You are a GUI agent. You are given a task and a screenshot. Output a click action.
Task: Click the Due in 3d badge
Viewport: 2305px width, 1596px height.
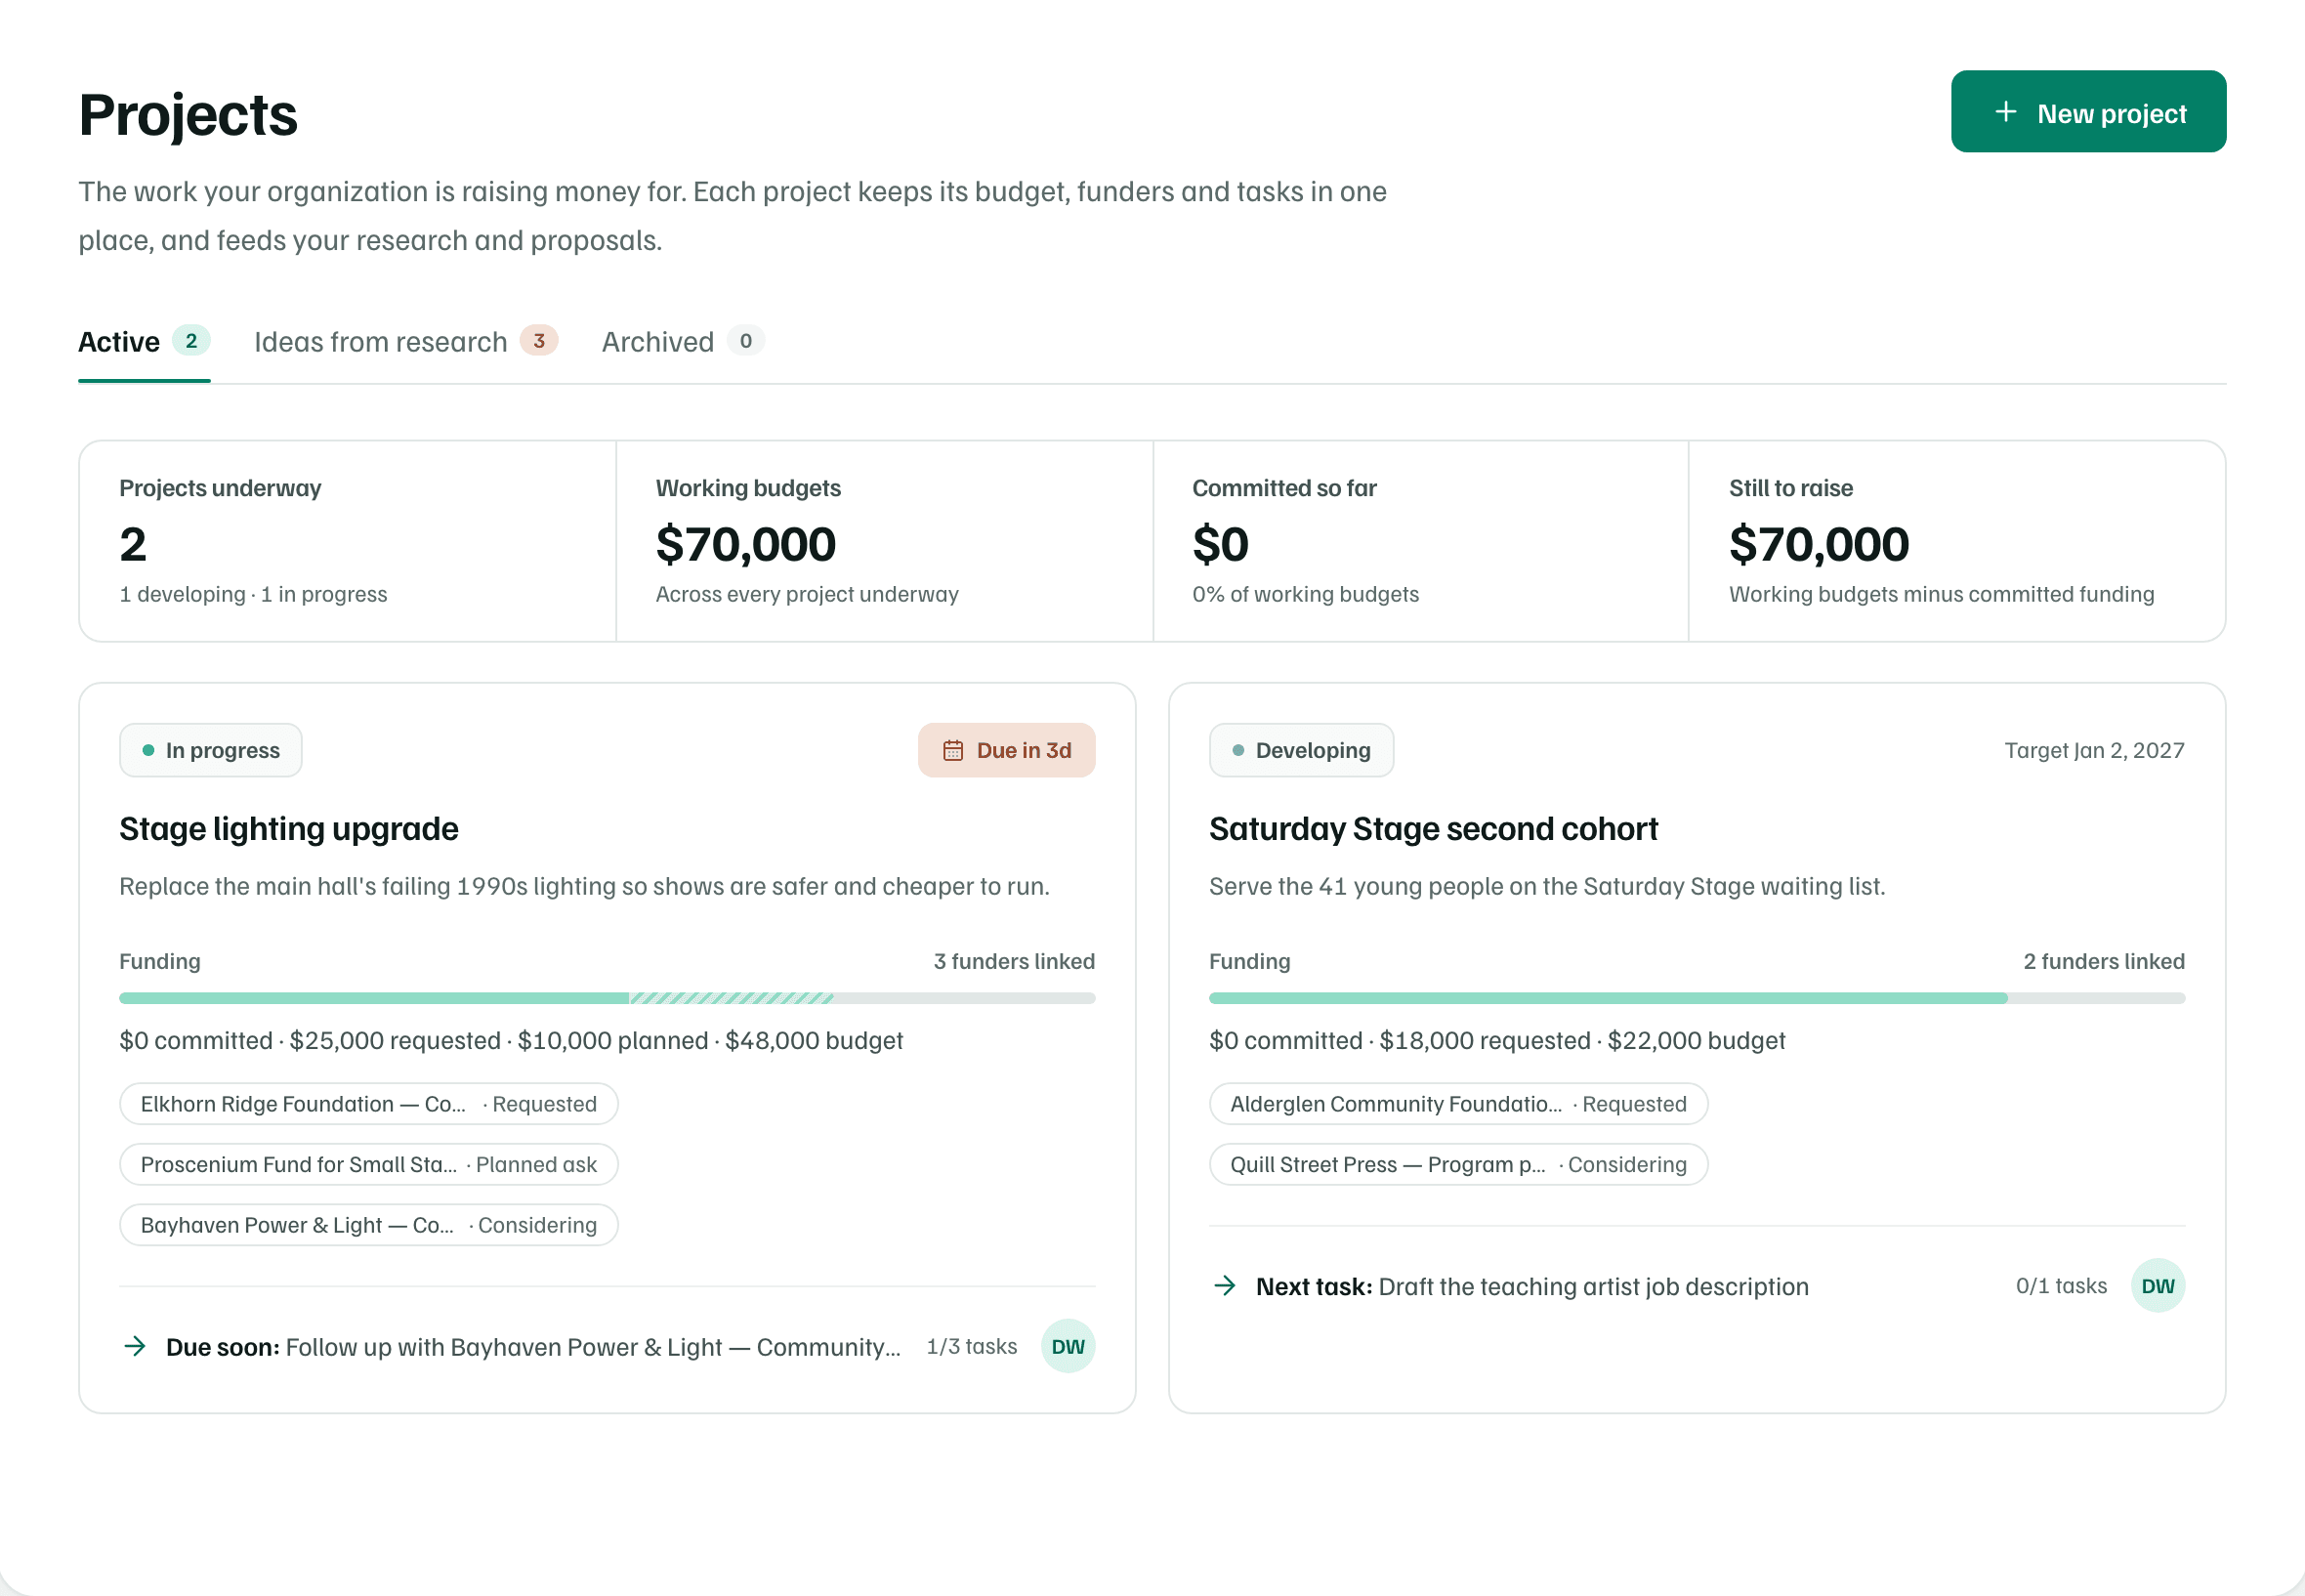(x=1006, y=750)
